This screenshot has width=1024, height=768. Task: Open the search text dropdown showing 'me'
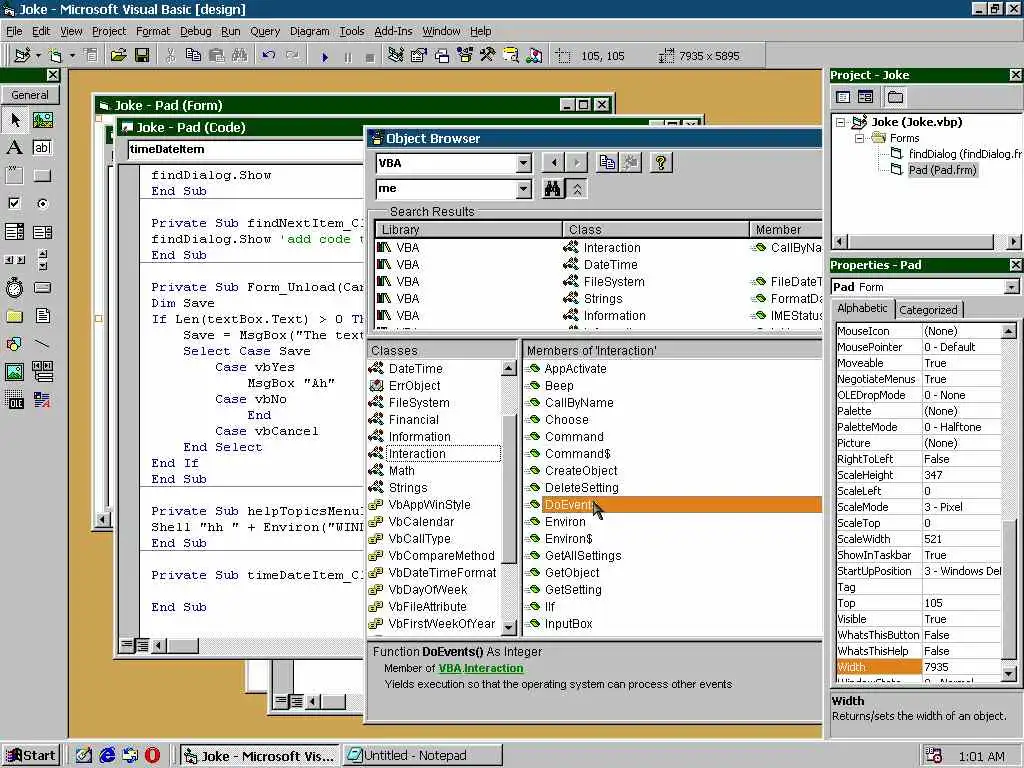524,189
